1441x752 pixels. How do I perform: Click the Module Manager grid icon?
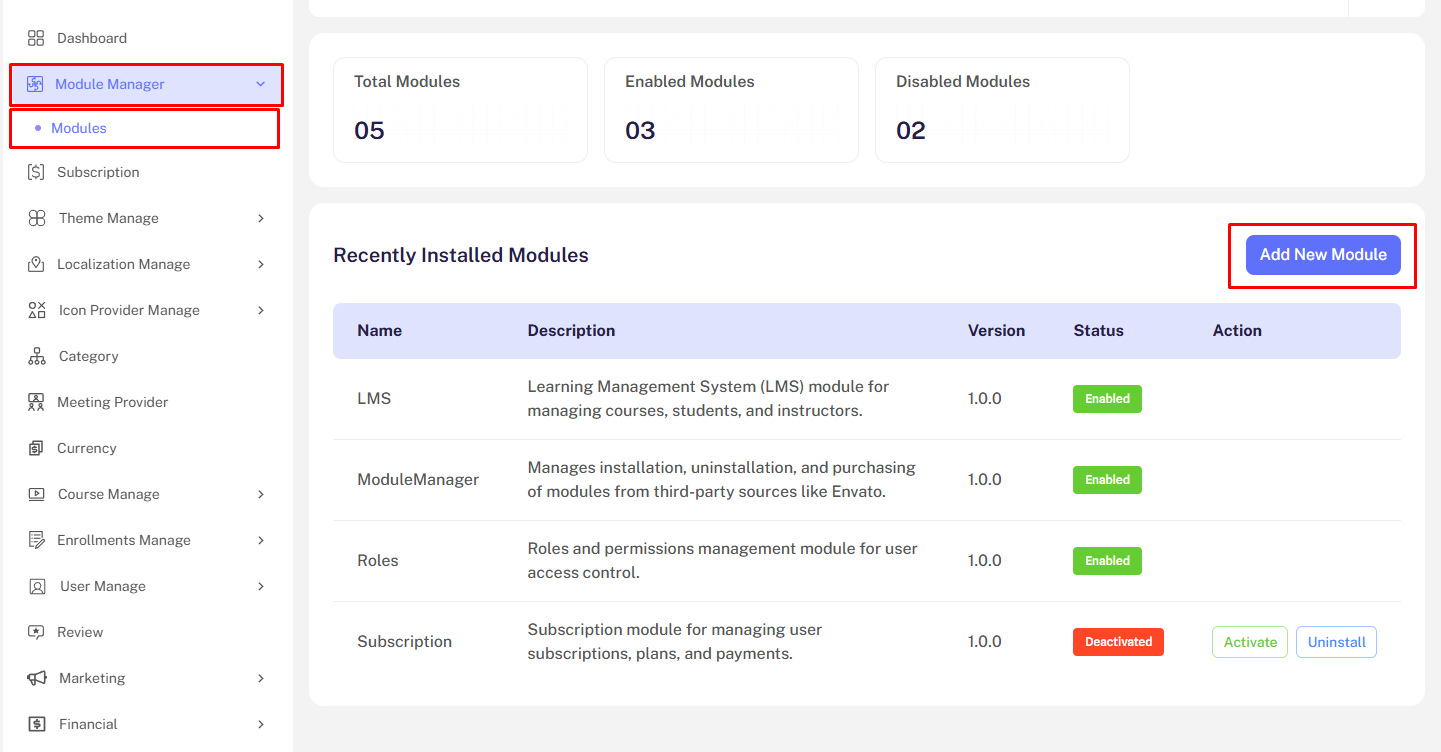click(36, 83)
